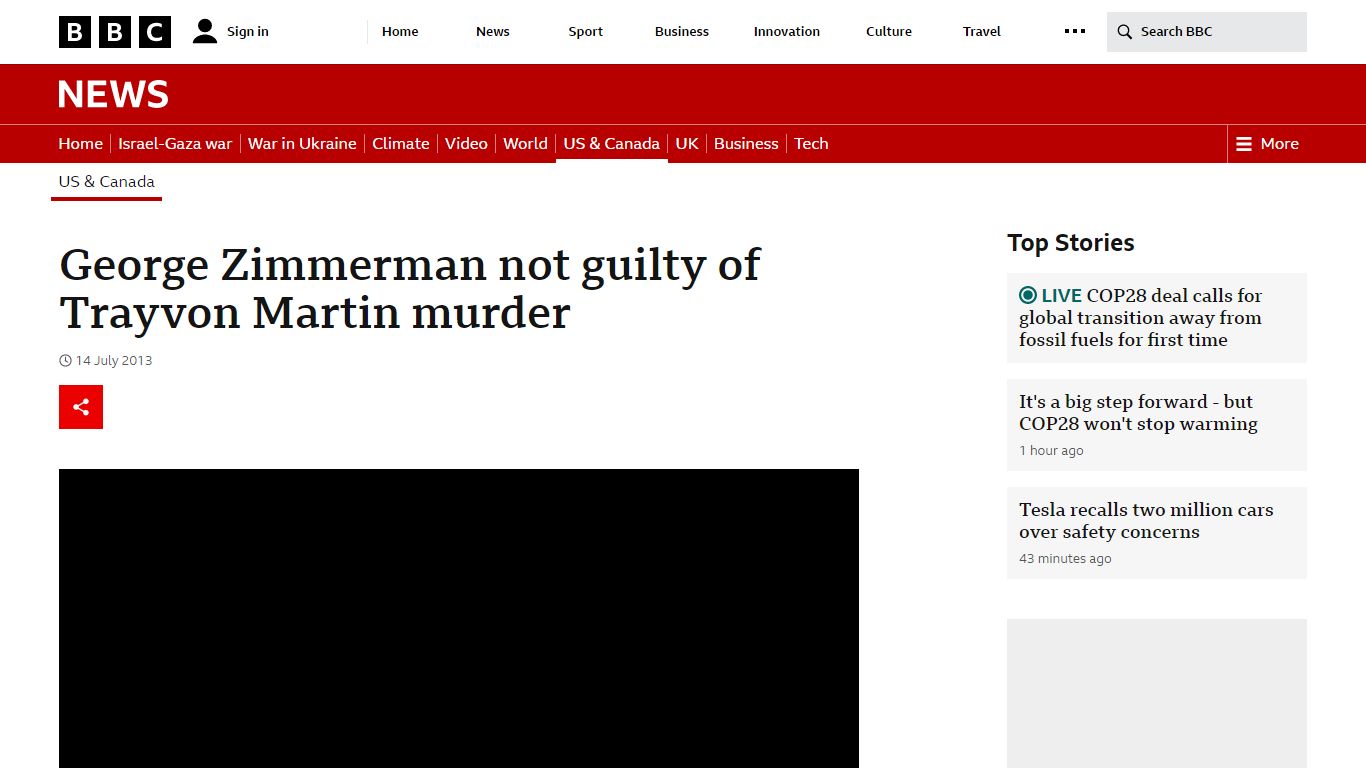Click the Top Stories heading

tap(1071, 243)
